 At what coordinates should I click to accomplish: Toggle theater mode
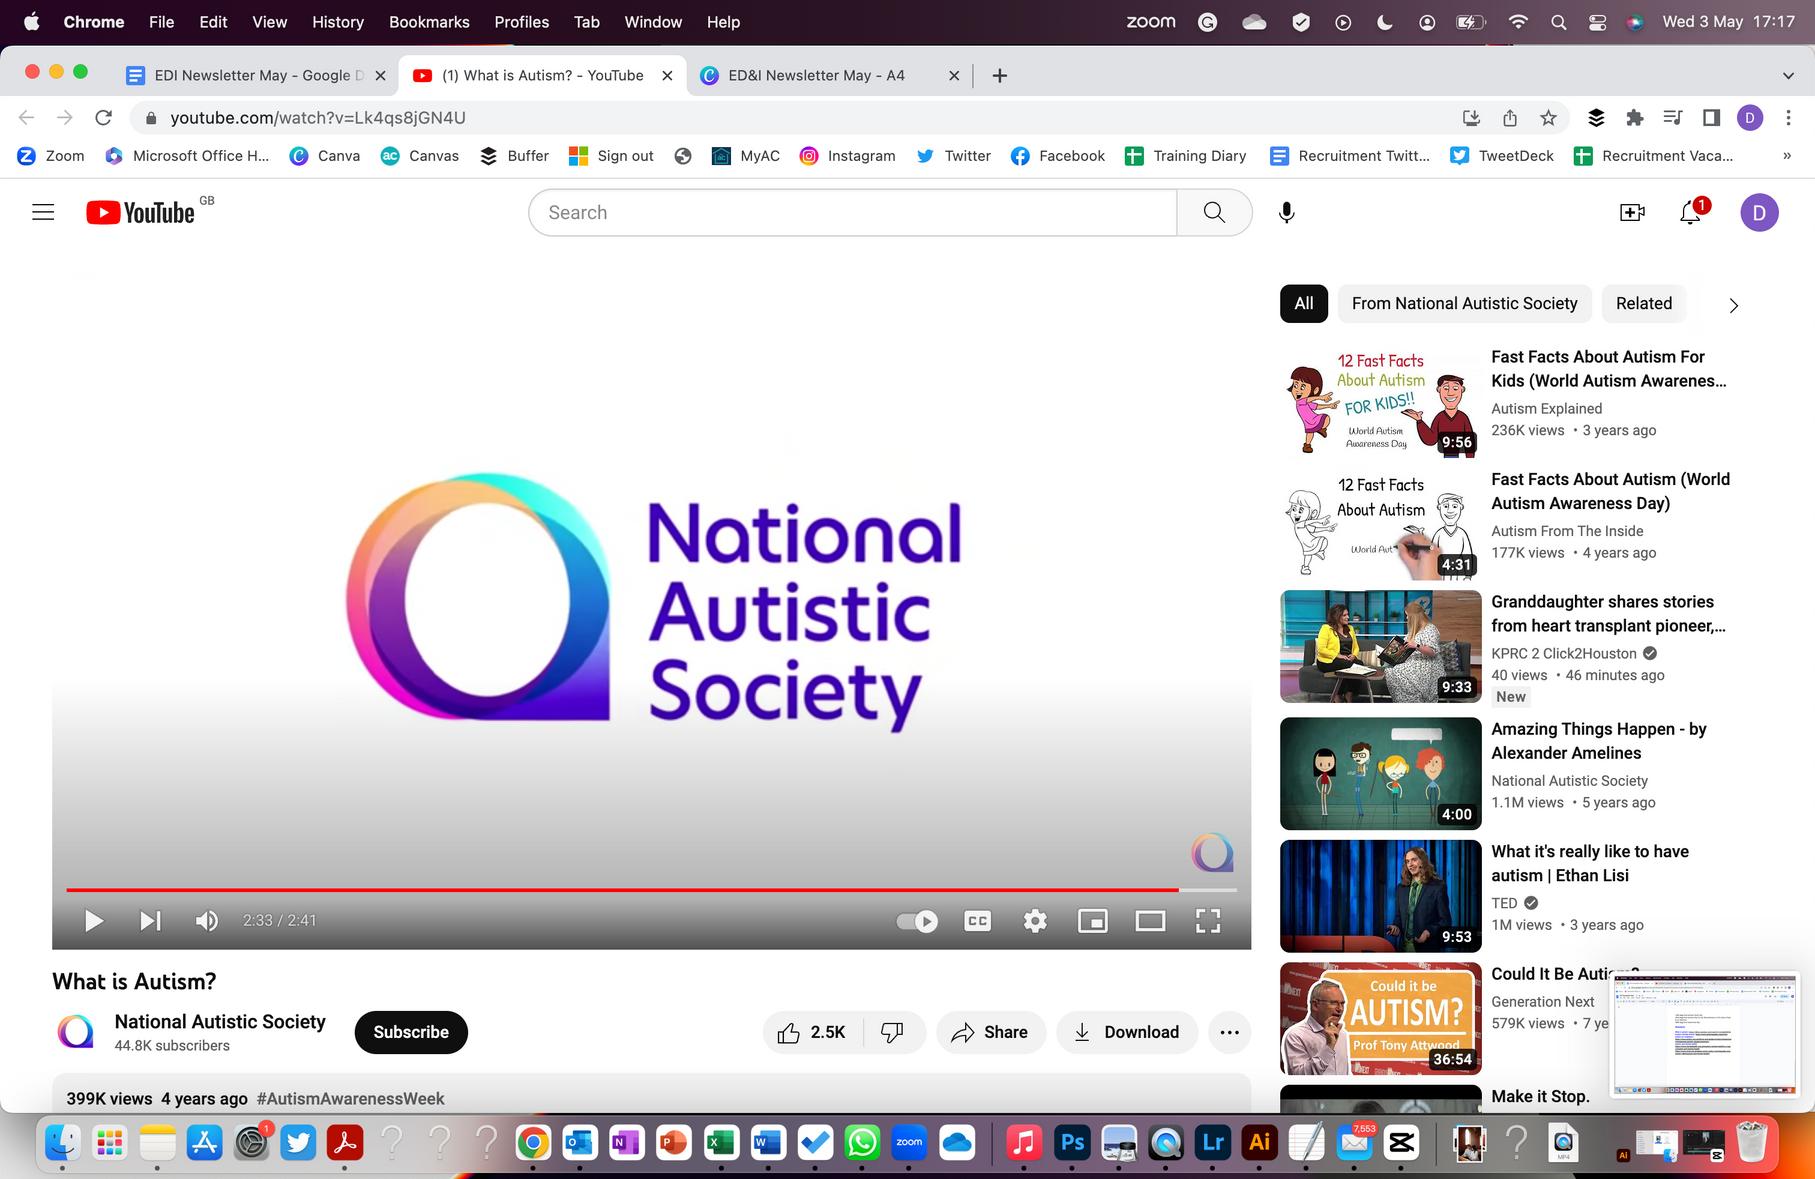(1150, 920)
